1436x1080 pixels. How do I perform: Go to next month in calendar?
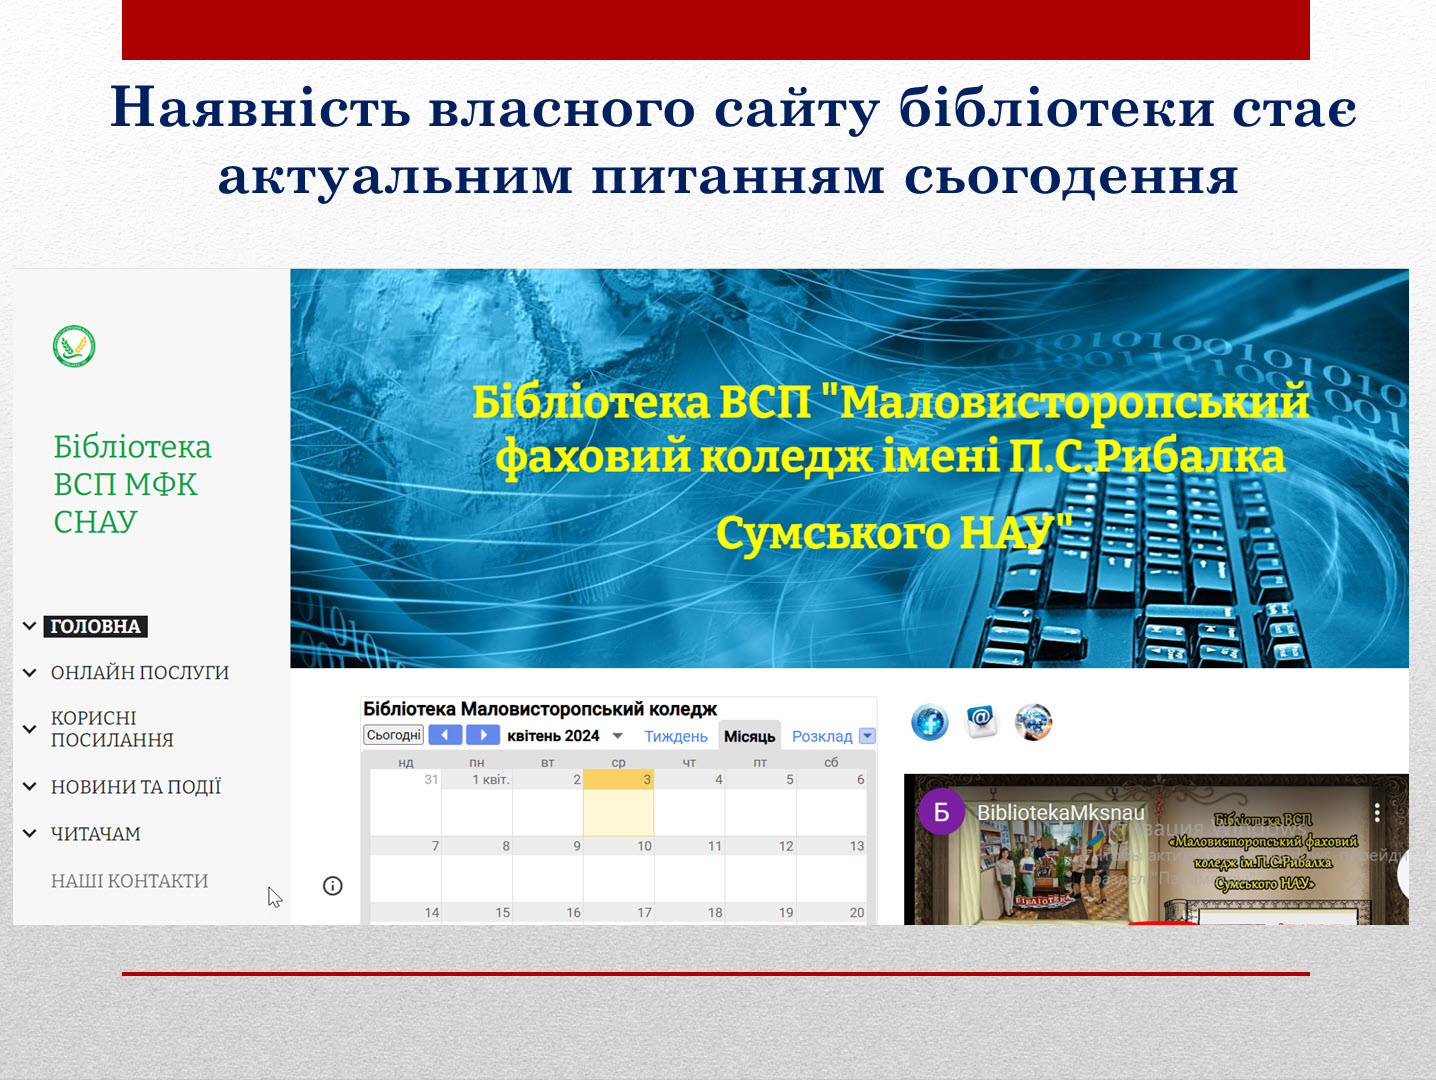482,735
